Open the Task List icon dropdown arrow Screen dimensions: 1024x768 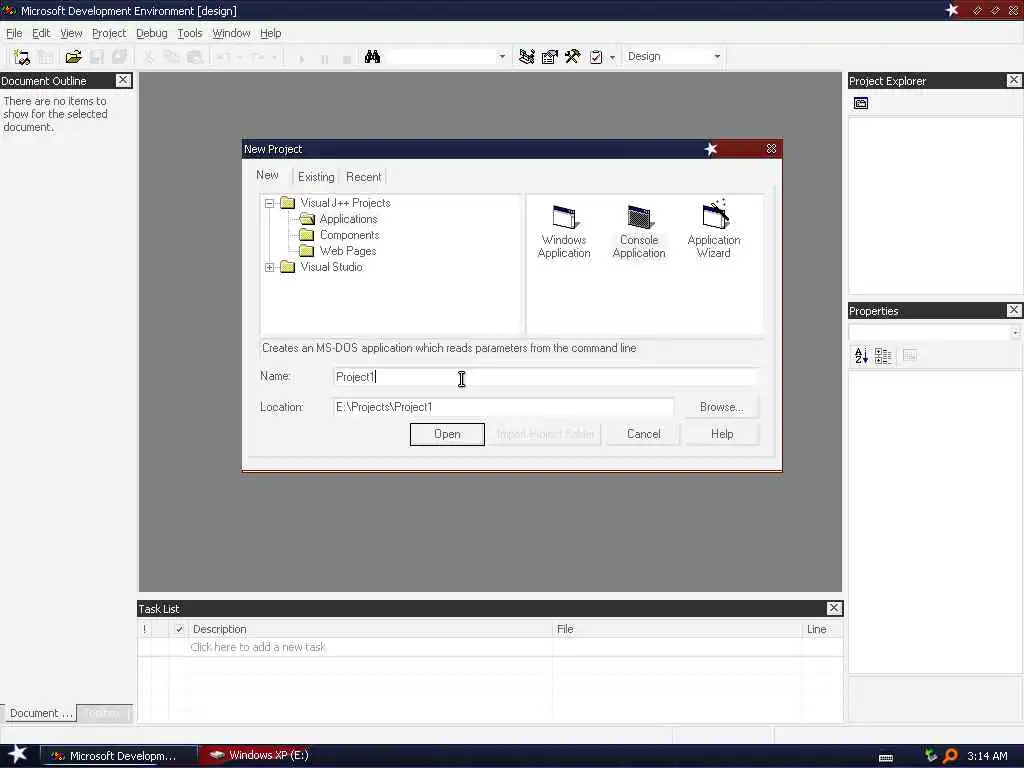point(612,57)
